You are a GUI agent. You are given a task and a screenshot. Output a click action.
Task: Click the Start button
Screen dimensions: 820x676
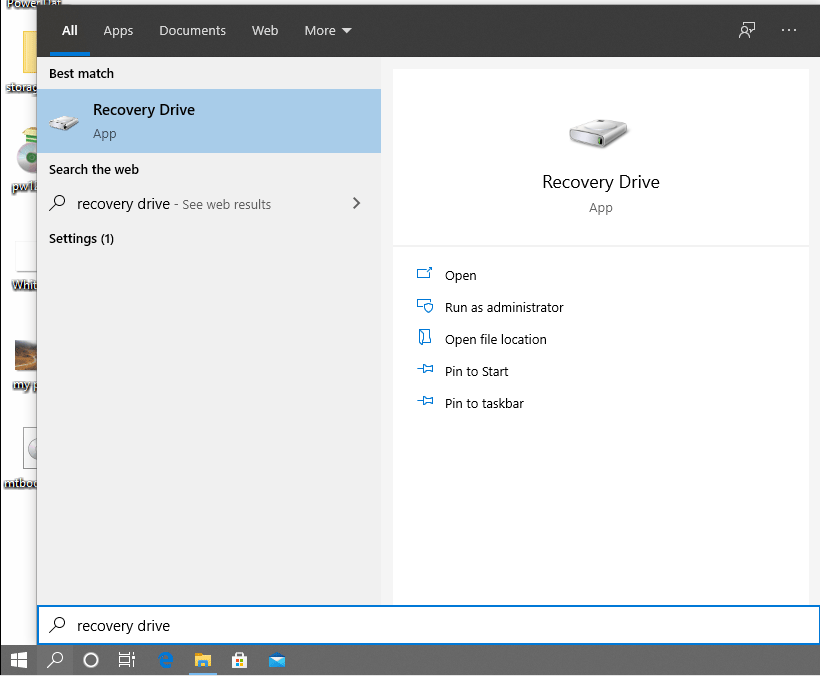(18, 660)
